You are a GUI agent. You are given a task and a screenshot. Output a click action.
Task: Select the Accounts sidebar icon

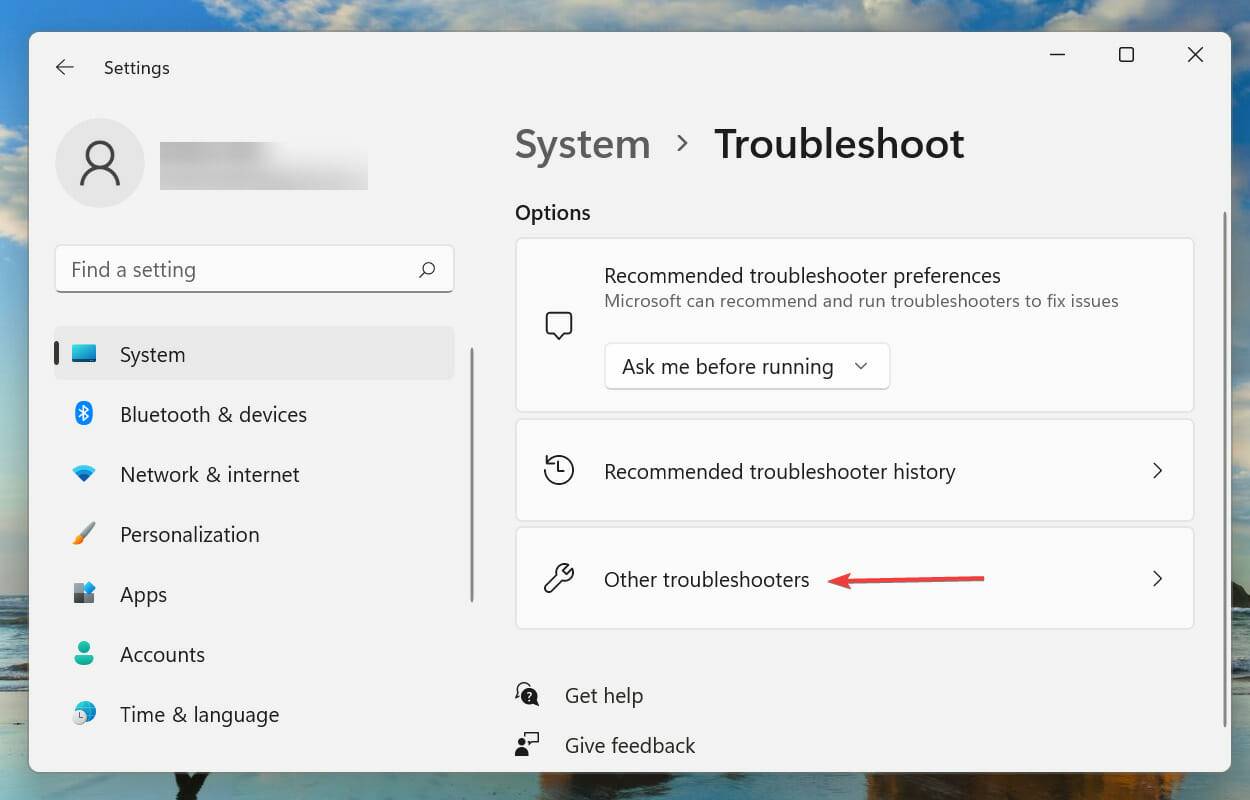coord(85,654)
